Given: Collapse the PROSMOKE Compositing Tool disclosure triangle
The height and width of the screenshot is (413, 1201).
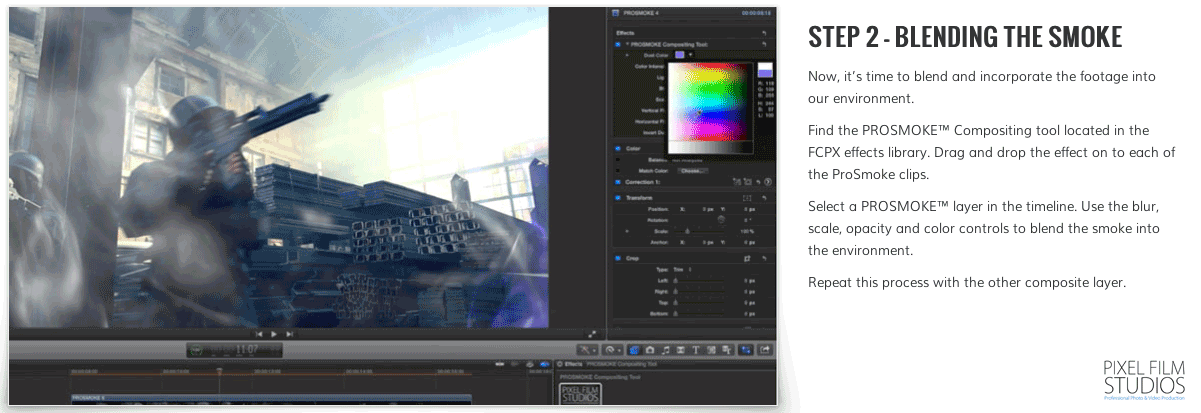Looking at the screenshot, I should (627, 44).
